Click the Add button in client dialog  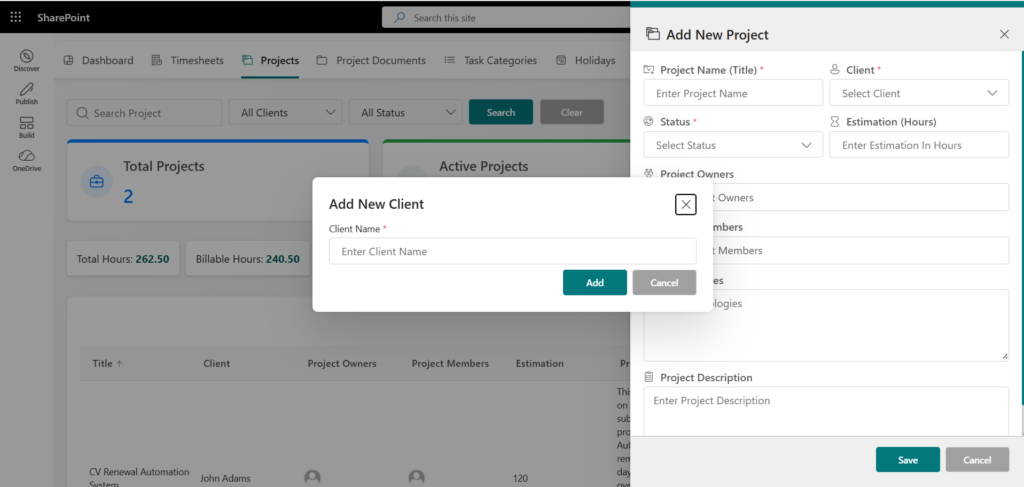(595, 283)
